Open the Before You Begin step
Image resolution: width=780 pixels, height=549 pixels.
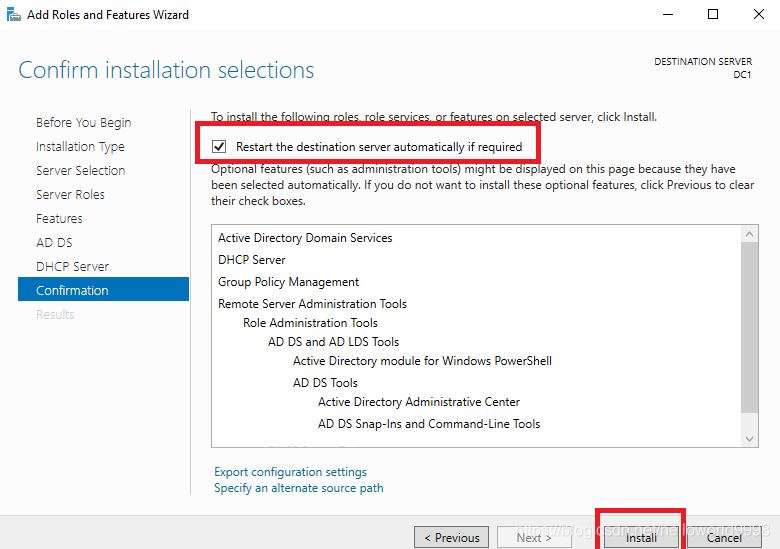tap(83, 122)
